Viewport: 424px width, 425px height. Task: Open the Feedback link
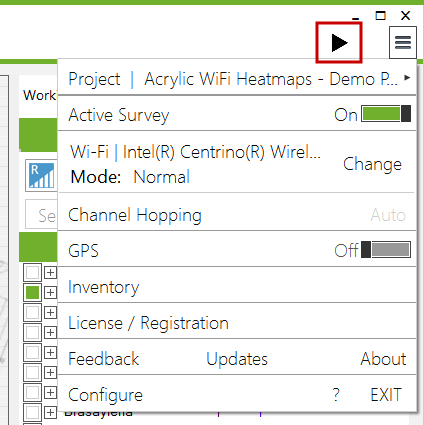click(103, 359)
